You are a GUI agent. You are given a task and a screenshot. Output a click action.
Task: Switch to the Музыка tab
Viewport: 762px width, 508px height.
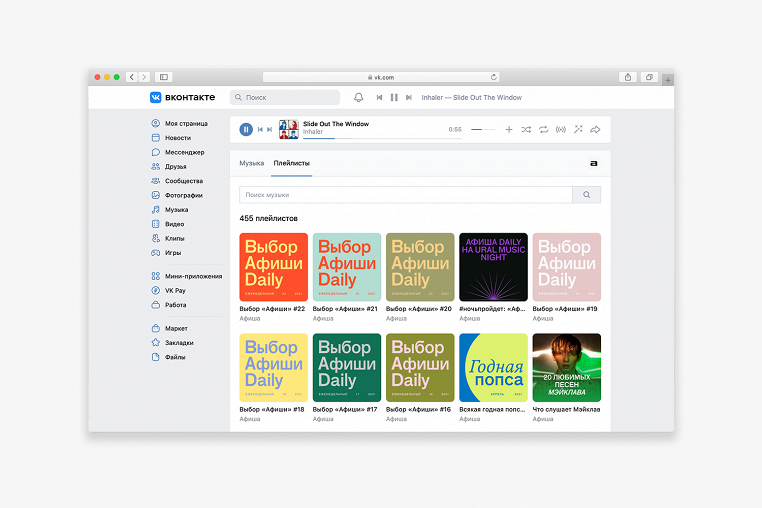[x=252, y=162]
